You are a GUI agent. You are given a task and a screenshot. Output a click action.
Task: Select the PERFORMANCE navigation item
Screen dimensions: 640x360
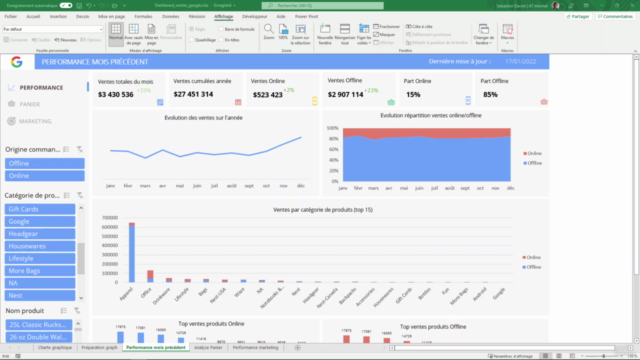[41, 88]
